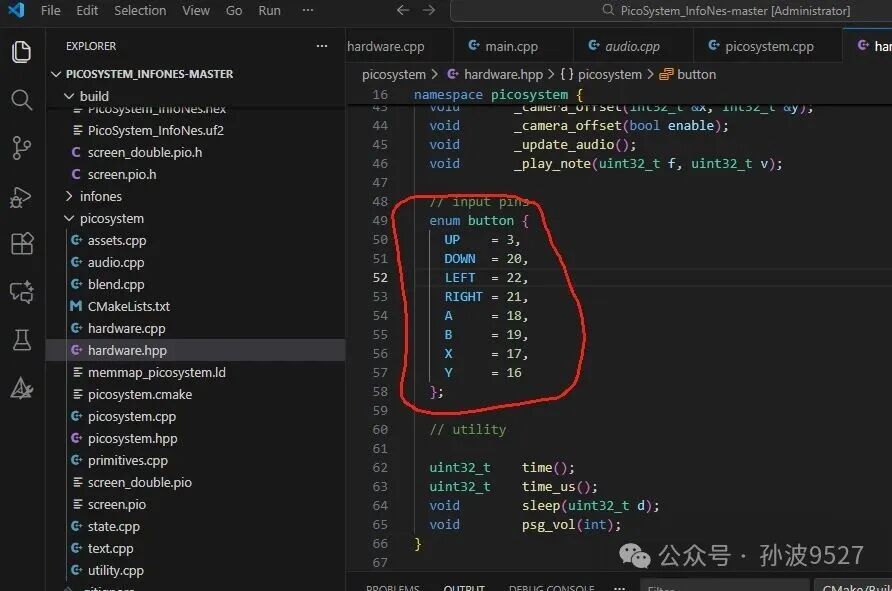Click line number 52 in the gutter
The width and height of the screenshot is (892, 591).
(380, 278)
